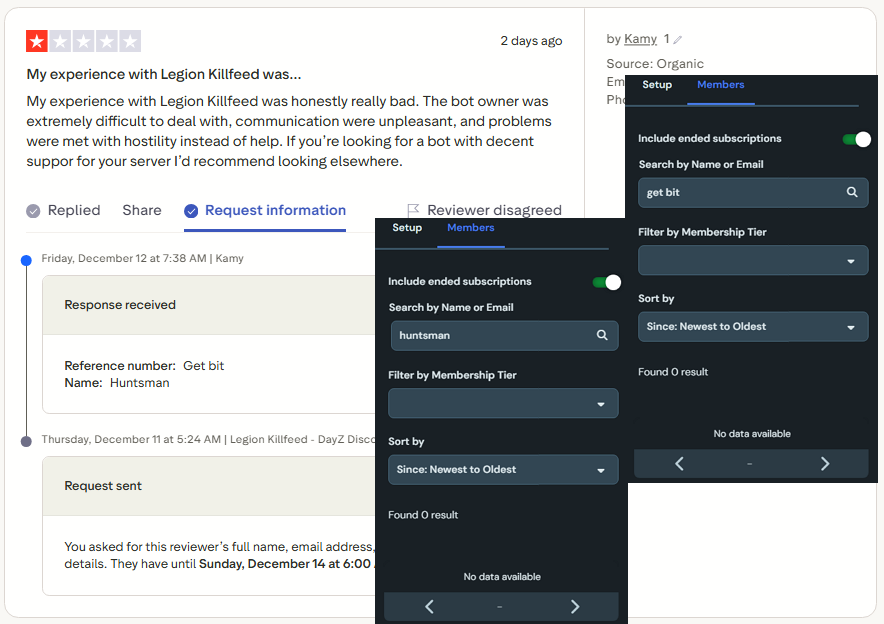Open Sort by dropdown in get bit panel
Screen dimensions: 884x624
753,326
